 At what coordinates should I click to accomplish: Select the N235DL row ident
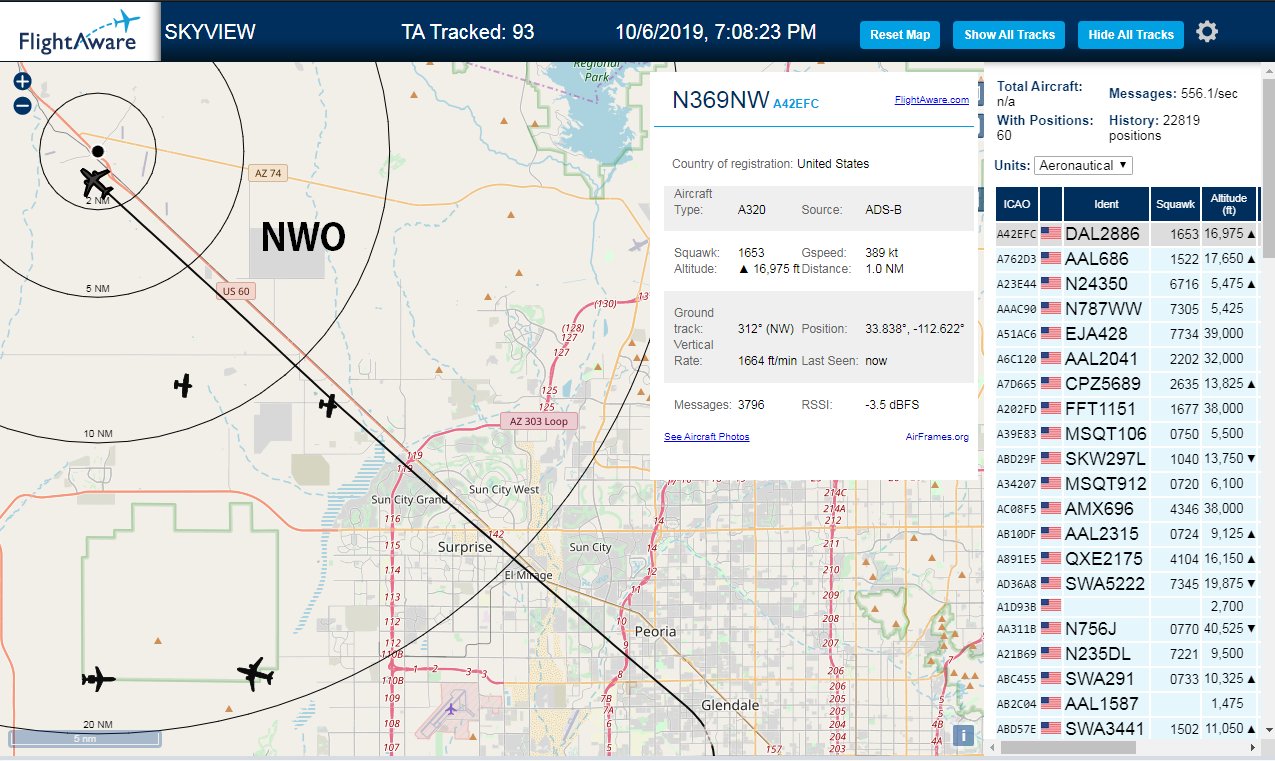coord(1096,654)
